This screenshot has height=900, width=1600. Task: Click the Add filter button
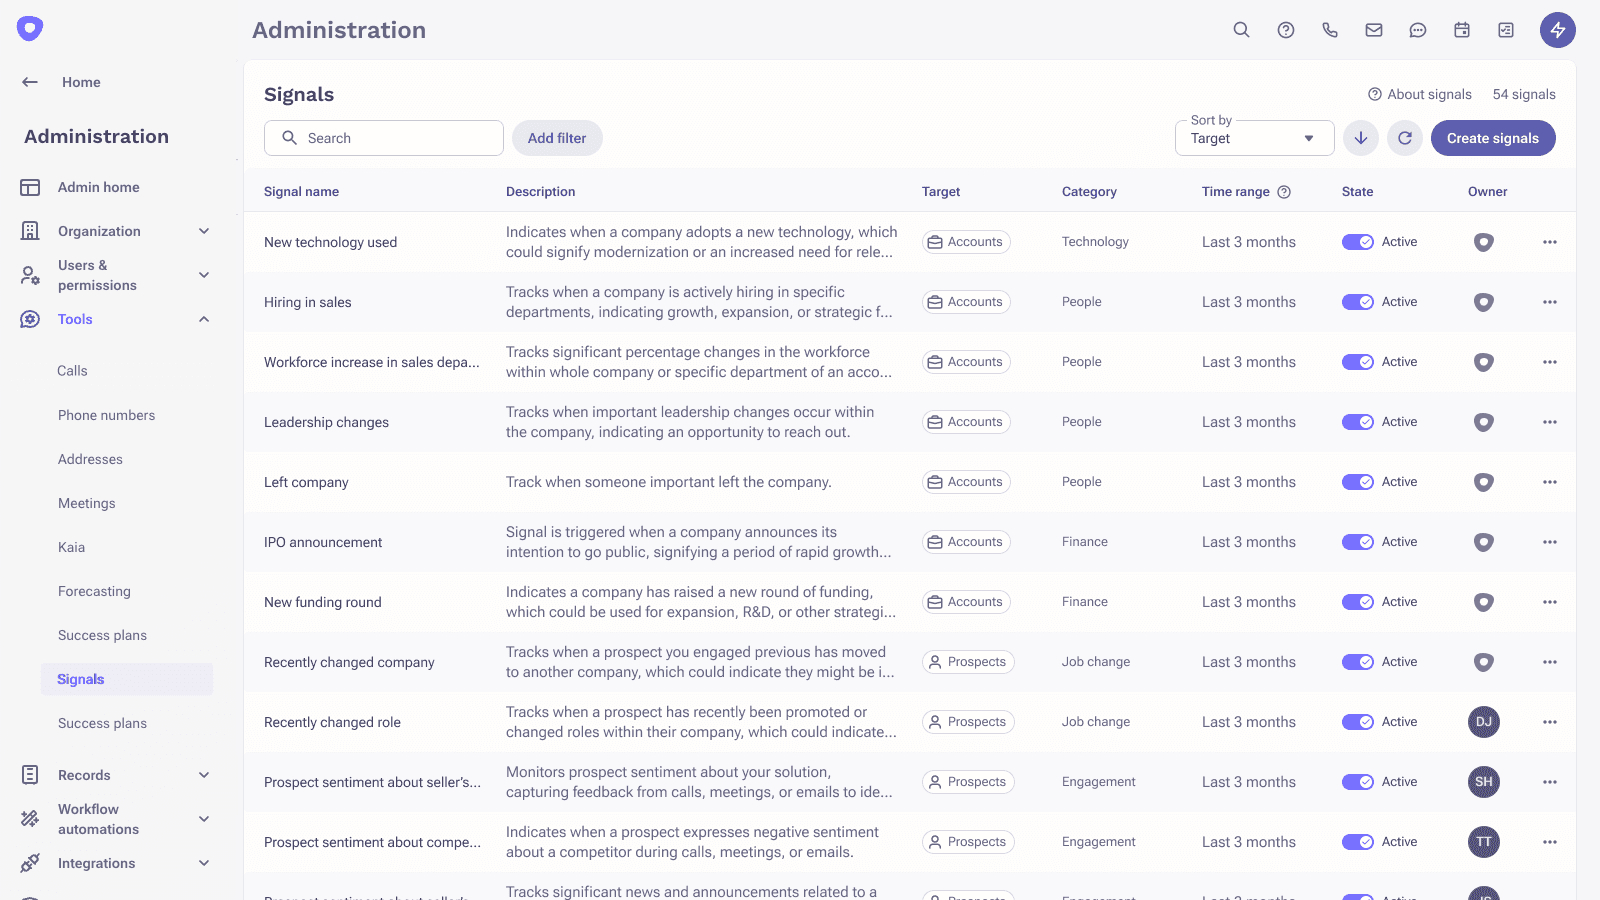point(557,138)
